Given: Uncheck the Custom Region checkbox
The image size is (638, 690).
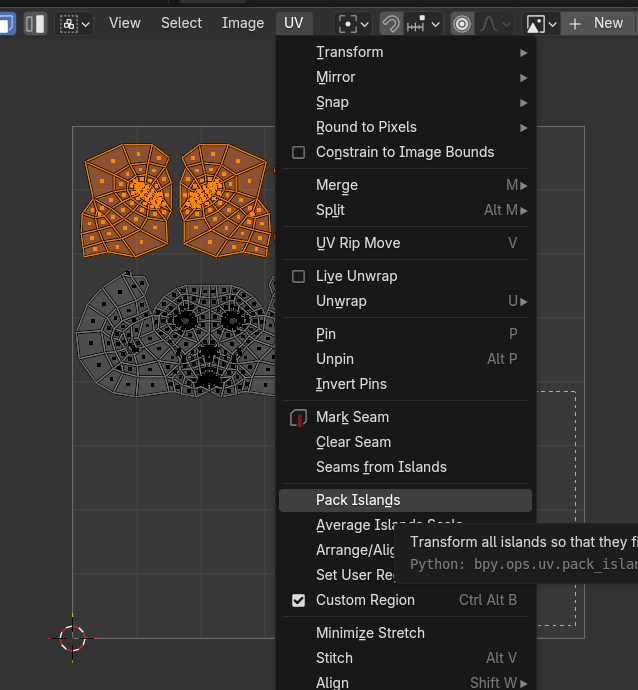Looking at the screenshot, I should pyautogui.click(x=298, y=601).
